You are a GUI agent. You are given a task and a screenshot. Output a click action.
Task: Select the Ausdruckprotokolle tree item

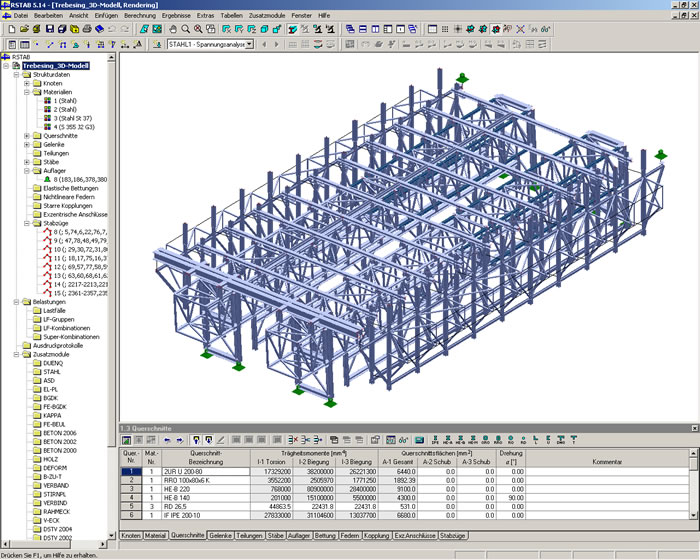point(58,346)
